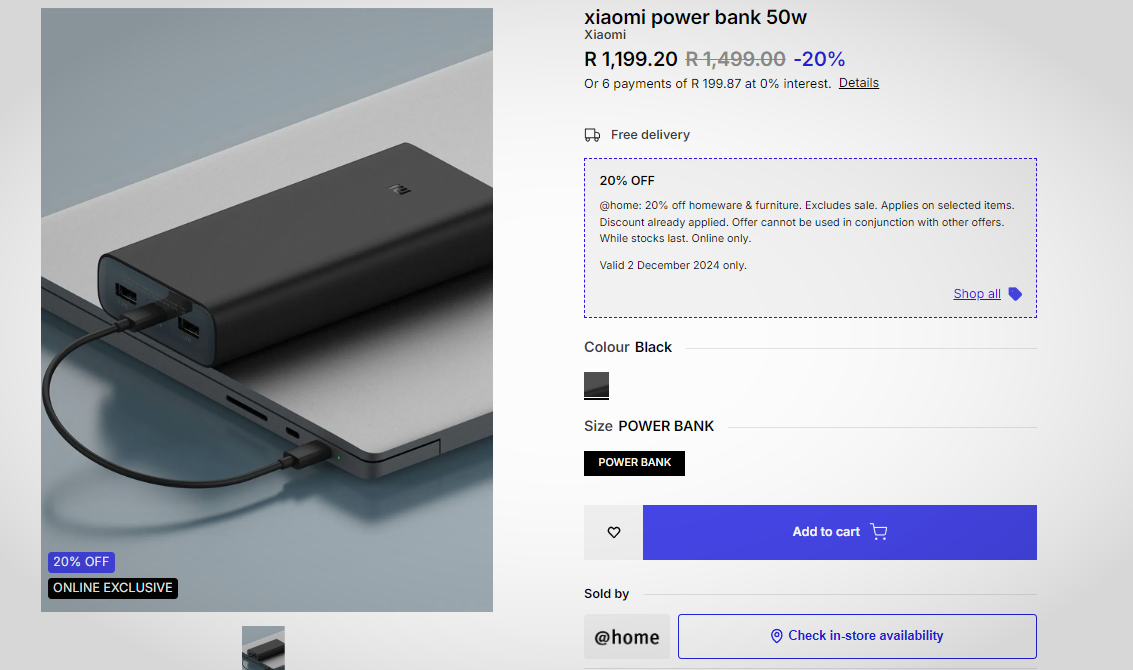Follow the Shop all link
This screenshot has width=1133, height=670.
(x=976, y=294)
